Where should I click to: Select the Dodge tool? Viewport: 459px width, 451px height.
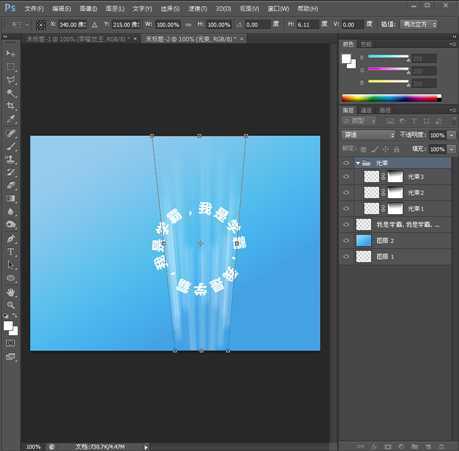click(x=11, y=225)
